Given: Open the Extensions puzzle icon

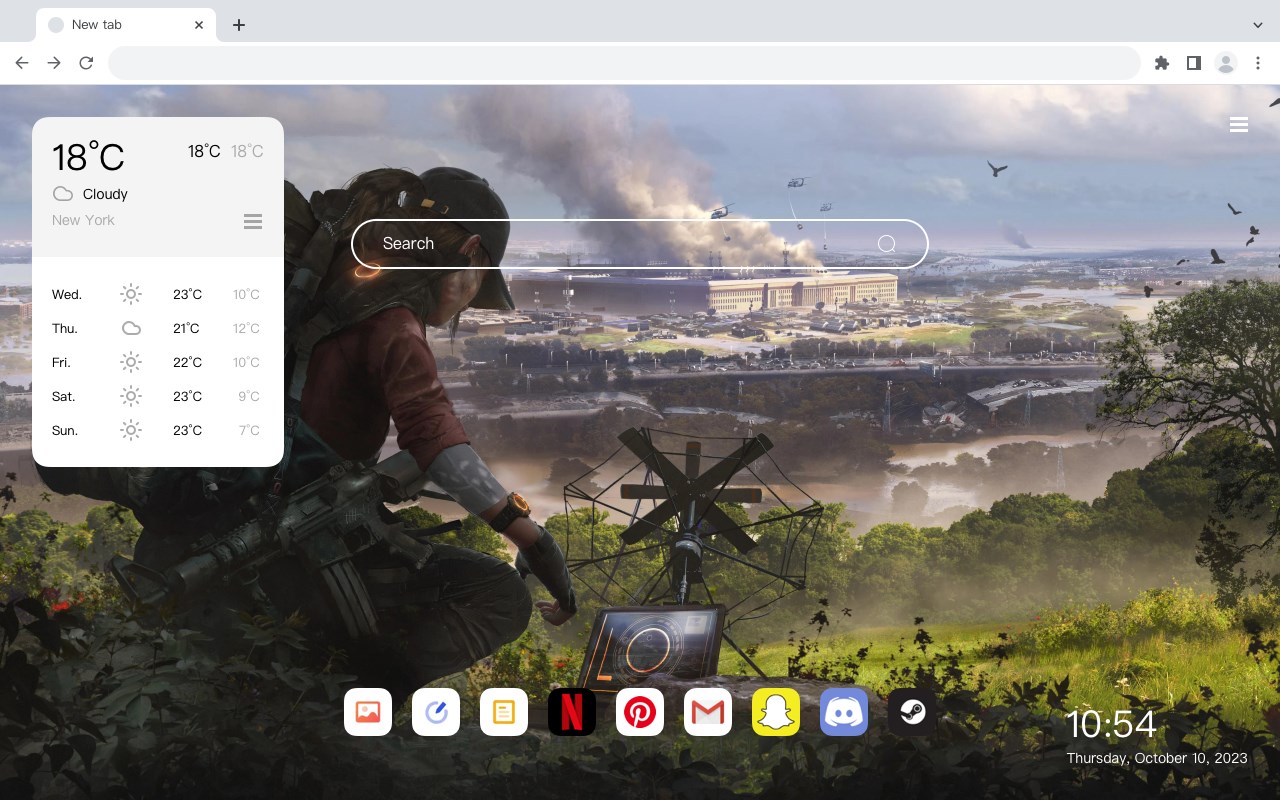Looking at the screenshot, I should [x=1161, y=63].
